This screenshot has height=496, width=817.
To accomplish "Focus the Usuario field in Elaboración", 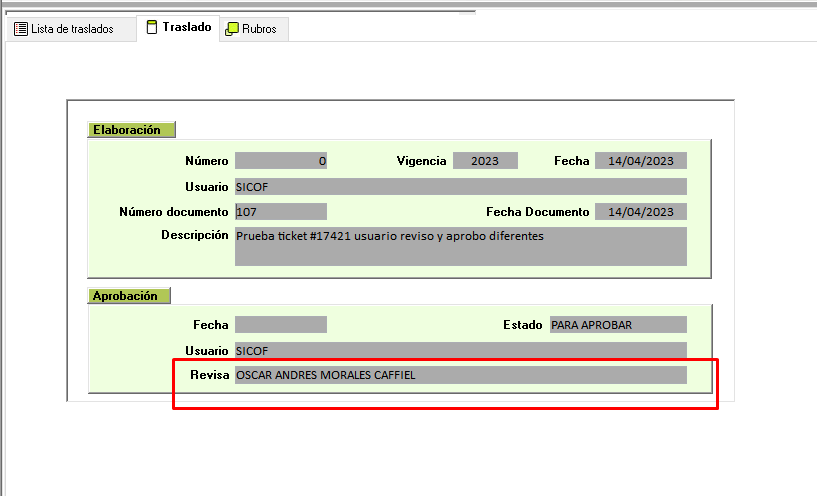I will (x=460, y=186).
